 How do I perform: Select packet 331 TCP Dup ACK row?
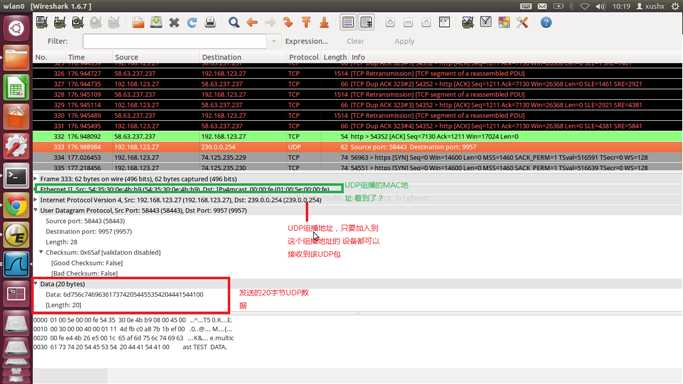[357, 126]
